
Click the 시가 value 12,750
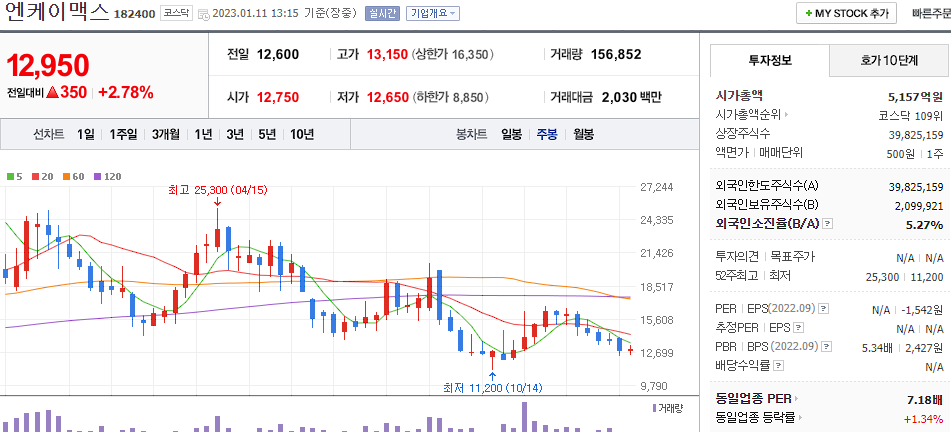[278, 97]
